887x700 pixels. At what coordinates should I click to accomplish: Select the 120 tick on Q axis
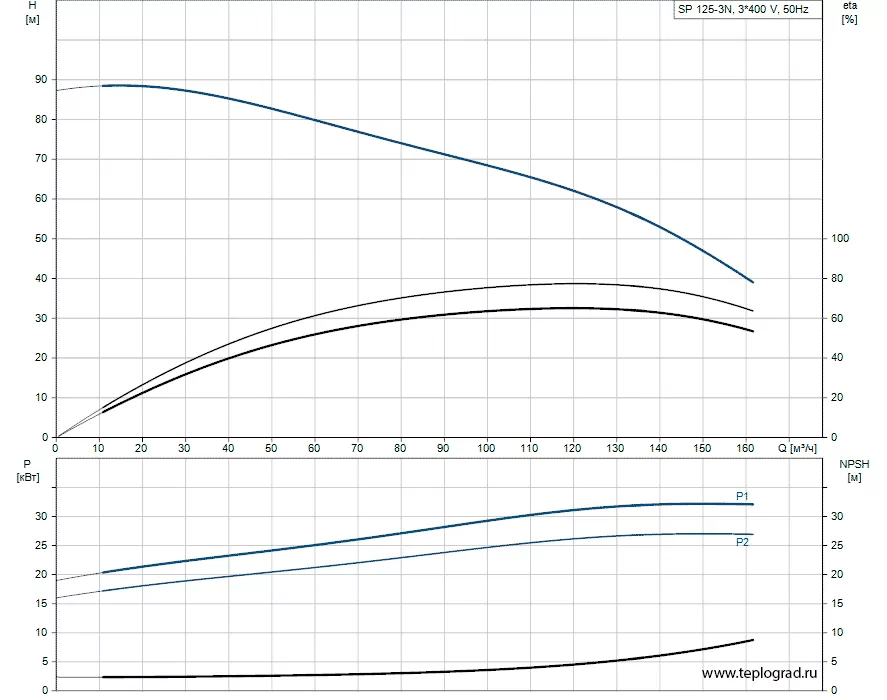pos(572,448)
